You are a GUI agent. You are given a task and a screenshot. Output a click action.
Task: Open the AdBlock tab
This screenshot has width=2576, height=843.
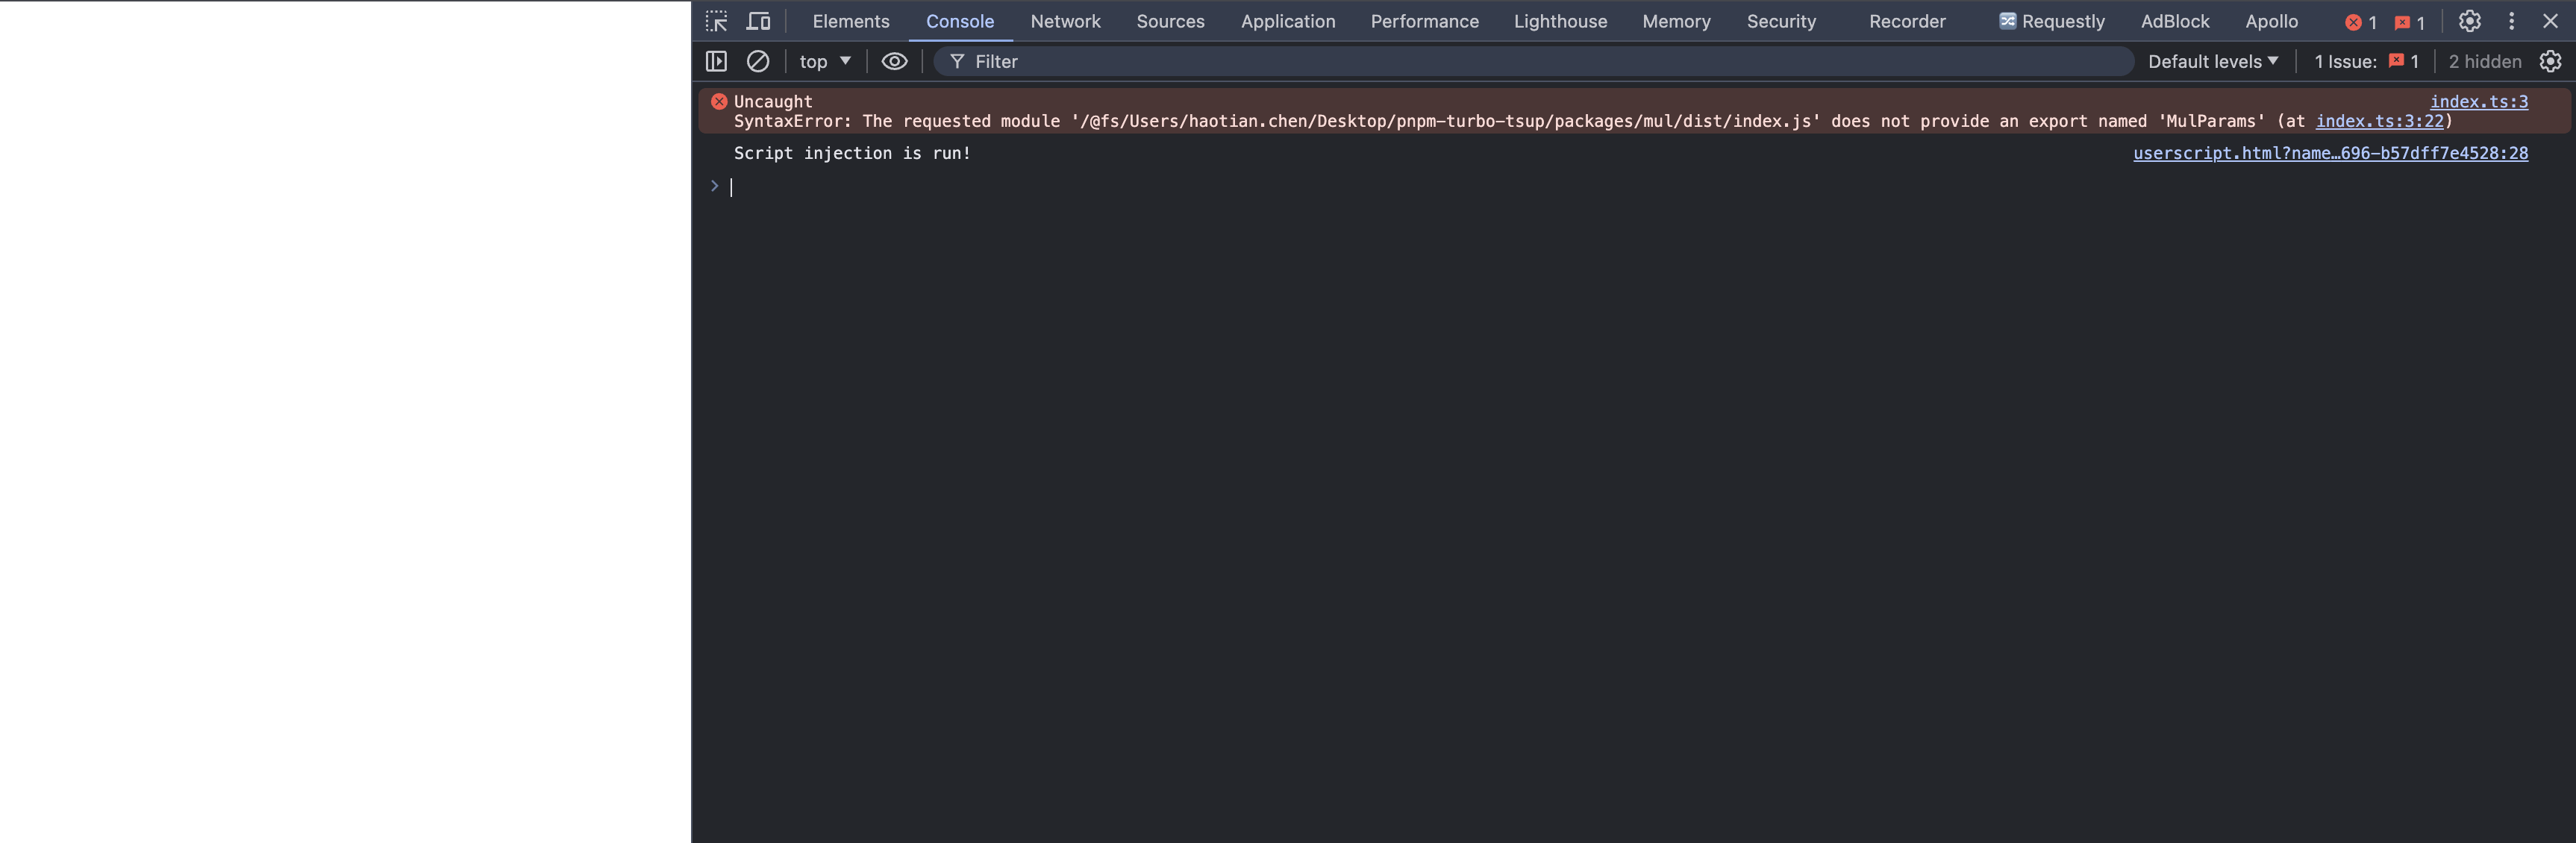pos(2175,21)
